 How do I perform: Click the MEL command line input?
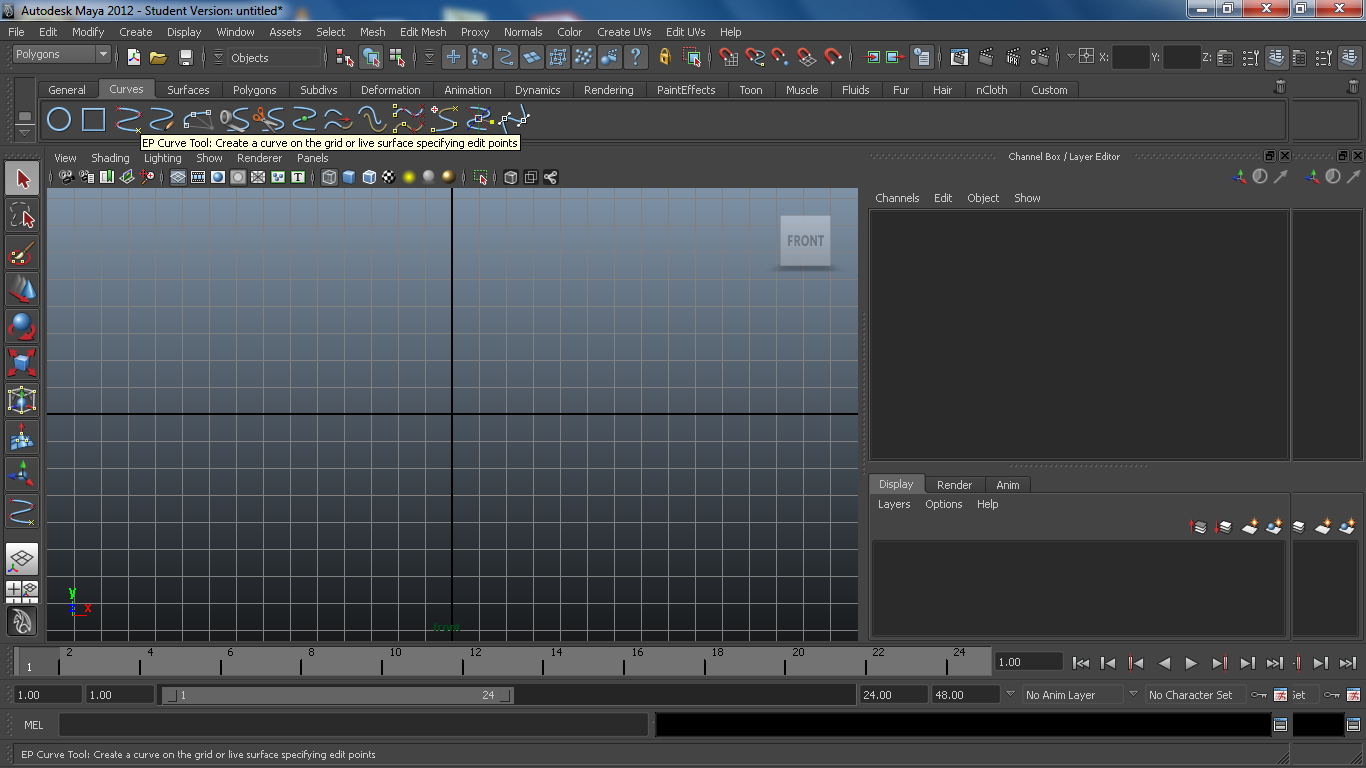tap(353, 725)
